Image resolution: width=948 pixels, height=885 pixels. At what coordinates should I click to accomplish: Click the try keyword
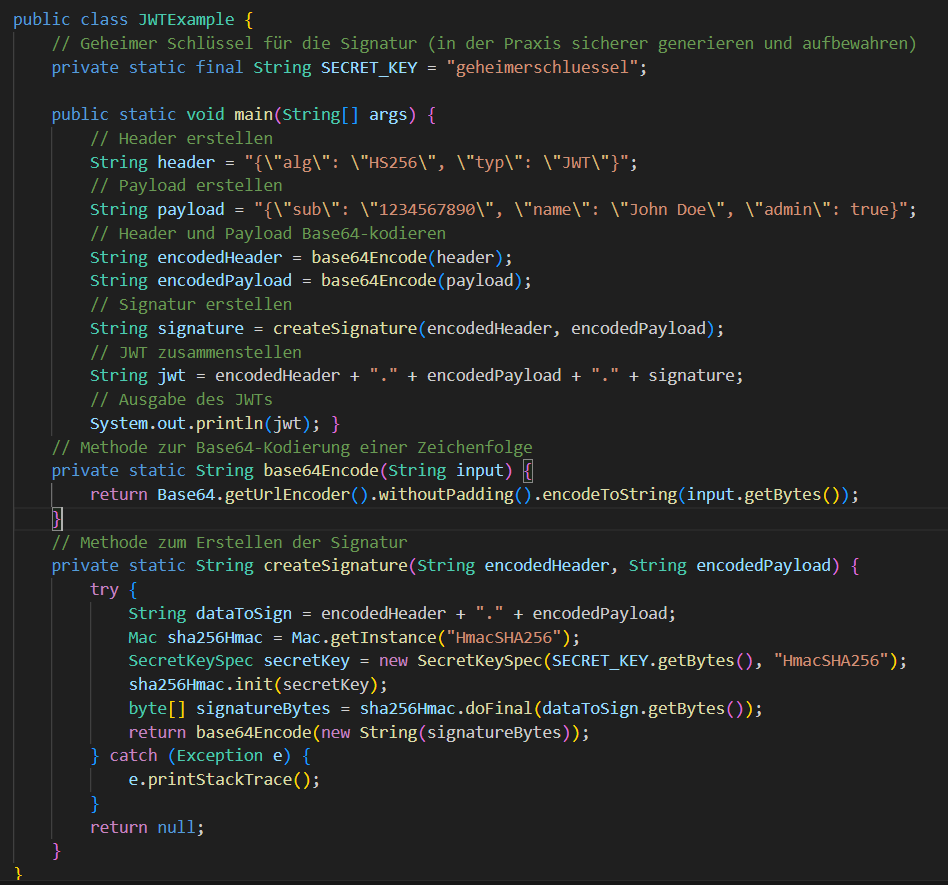(104, 589)
